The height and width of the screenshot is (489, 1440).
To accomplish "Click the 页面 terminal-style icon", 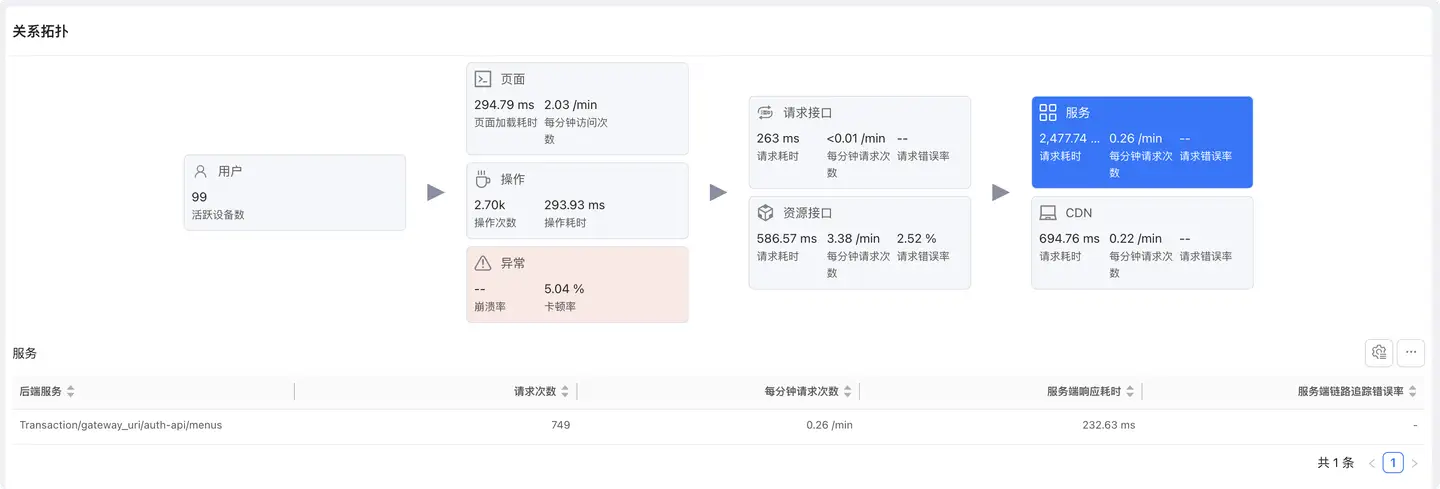I will coord(483,79).
